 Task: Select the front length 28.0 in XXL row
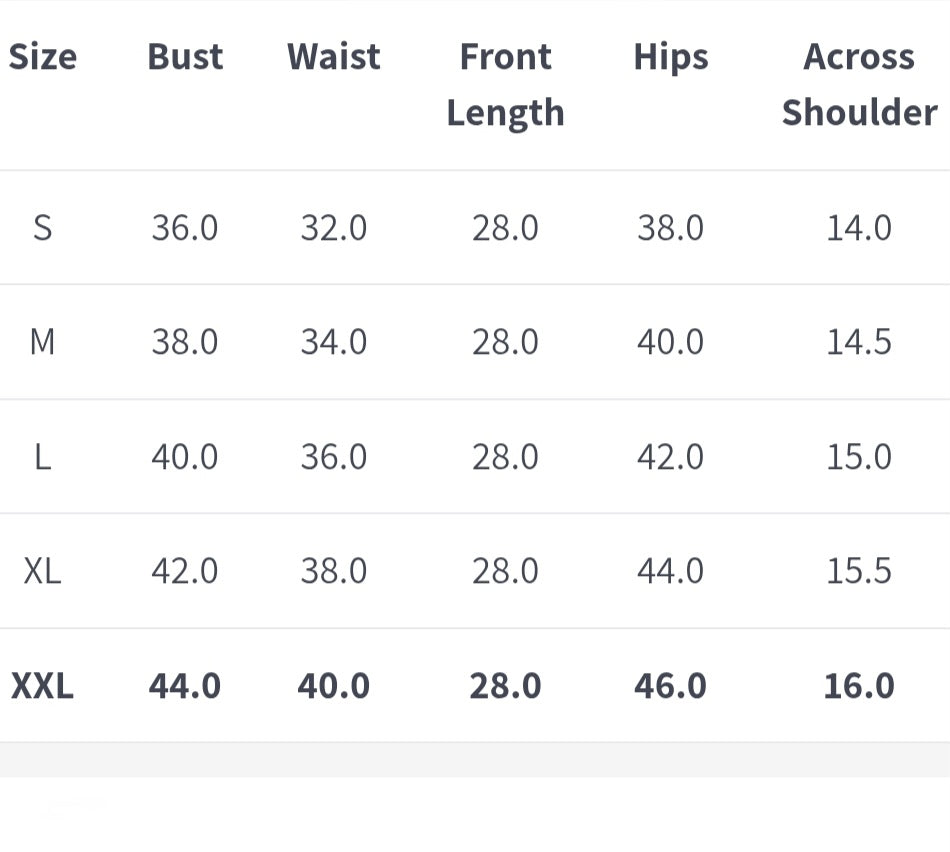coord(505,686)
